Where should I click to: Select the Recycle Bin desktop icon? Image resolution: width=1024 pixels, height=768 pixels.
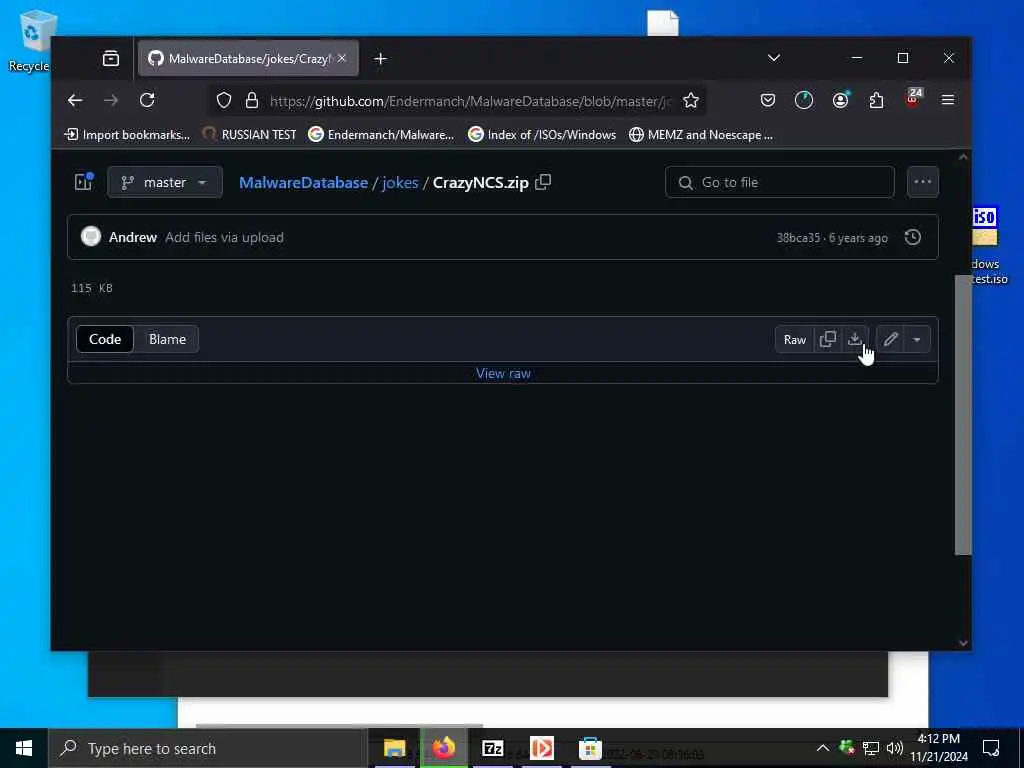[29, 42]
